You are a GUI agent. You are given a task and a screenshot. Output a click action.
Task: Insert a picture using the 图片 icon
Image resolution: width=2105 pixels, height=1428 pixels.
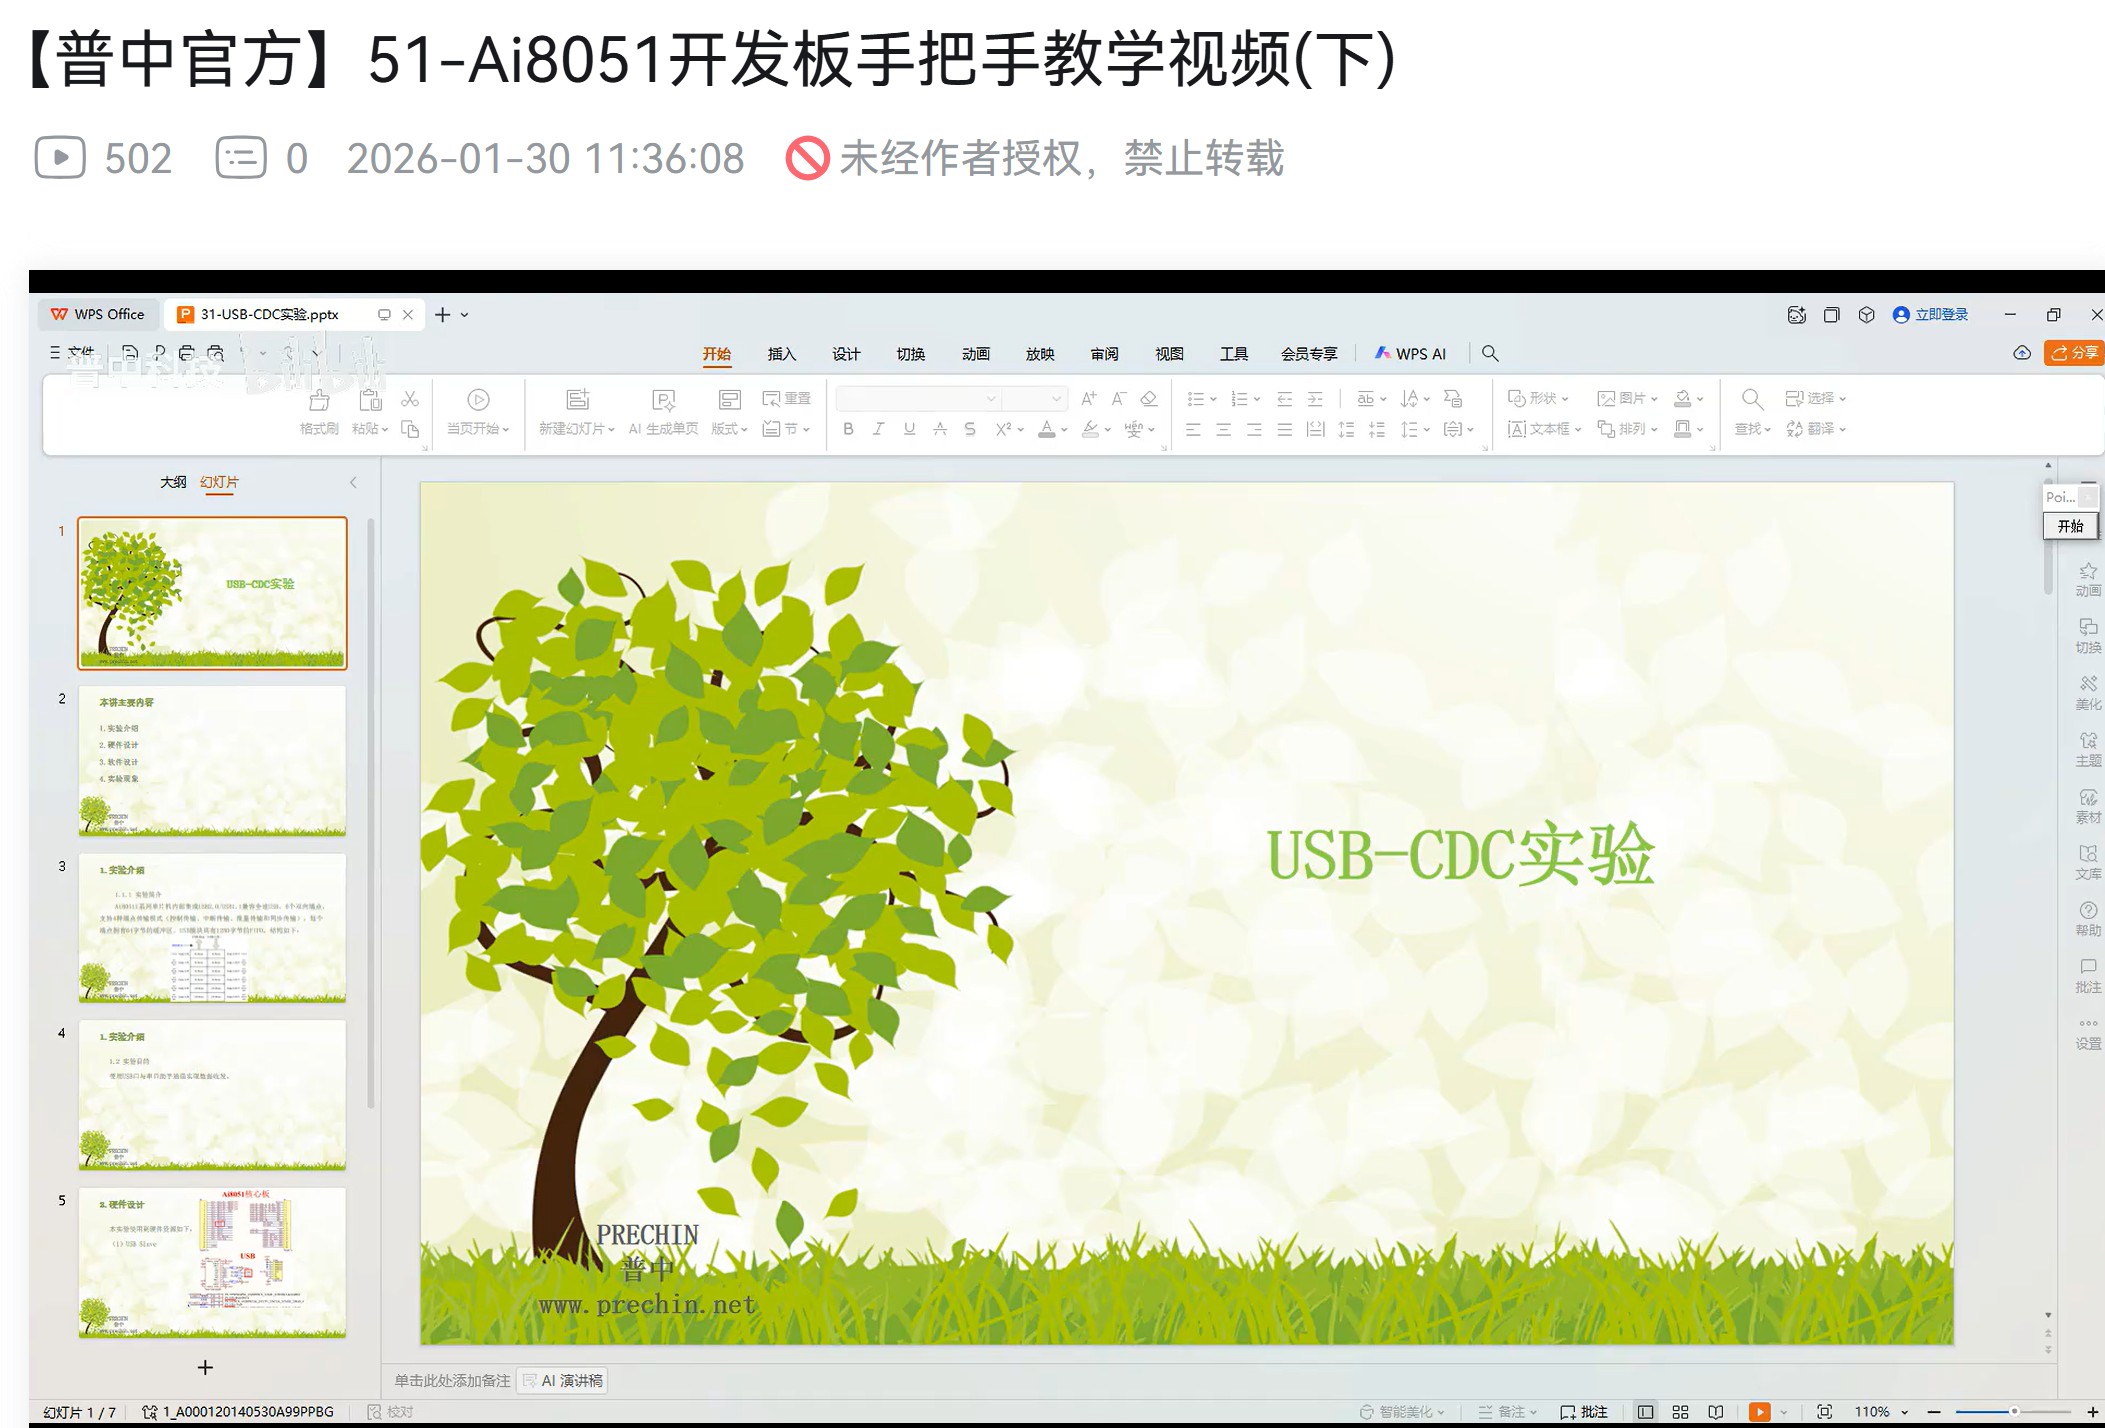(1620, 398)
